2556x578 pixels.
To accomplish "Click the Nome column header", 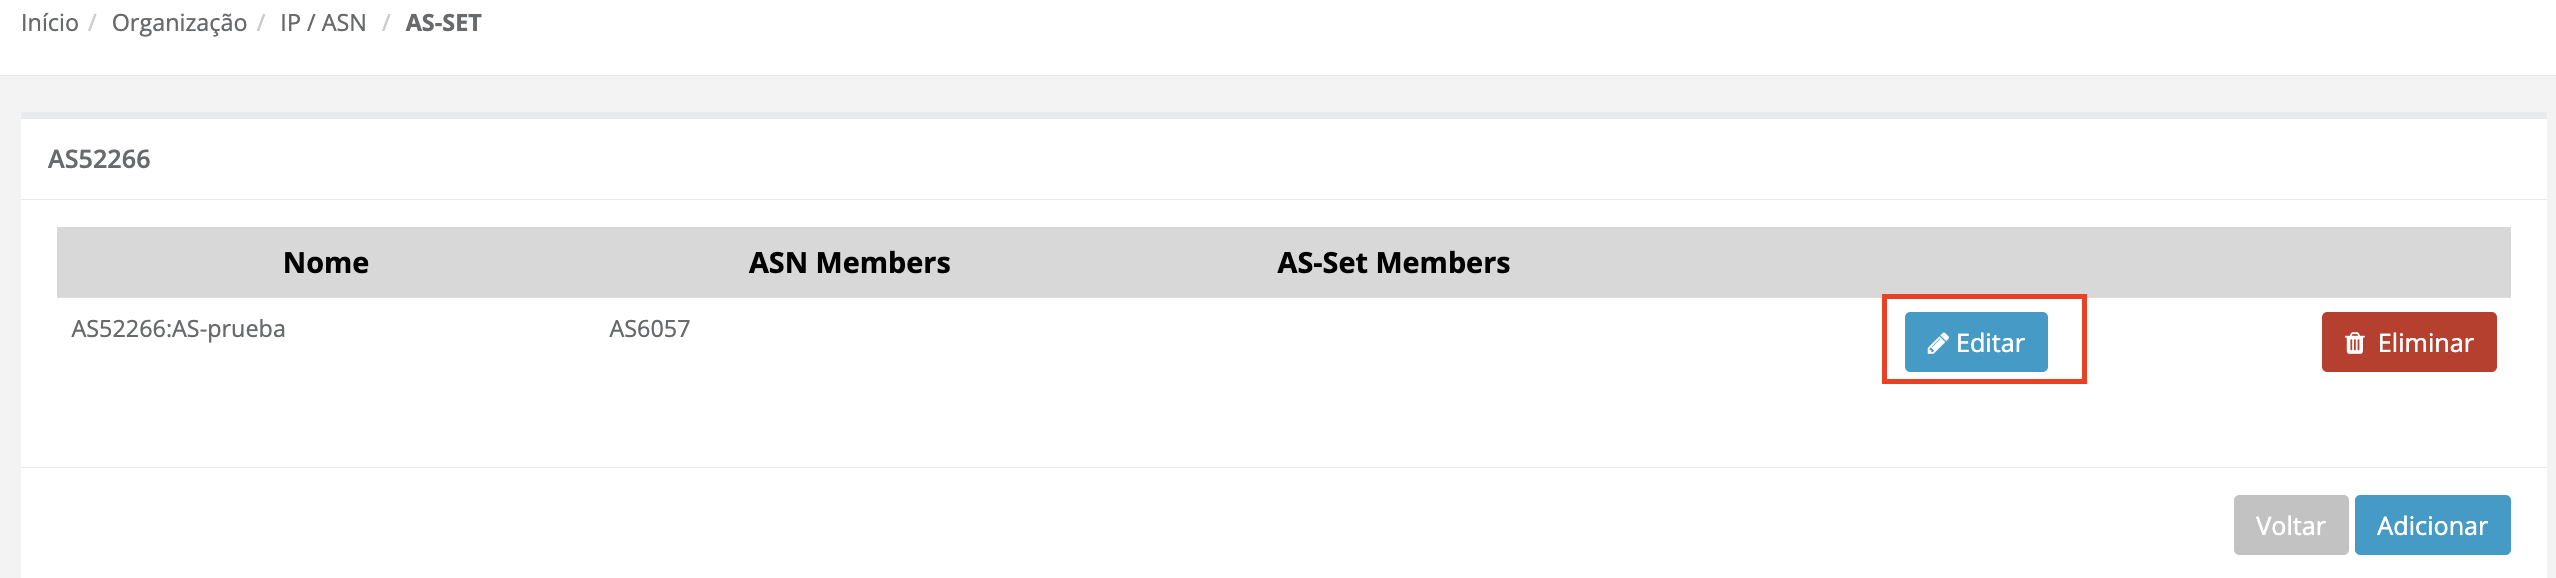I will [x=326, y=263].
